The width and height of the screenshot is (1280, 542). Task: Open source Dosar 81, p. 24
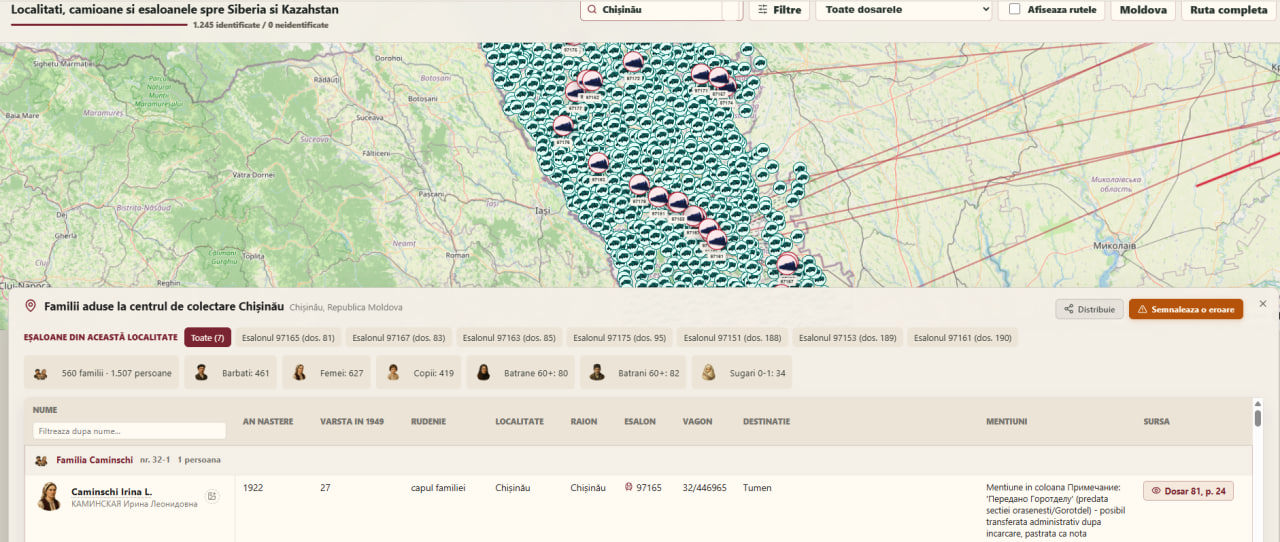[1188, 491]
